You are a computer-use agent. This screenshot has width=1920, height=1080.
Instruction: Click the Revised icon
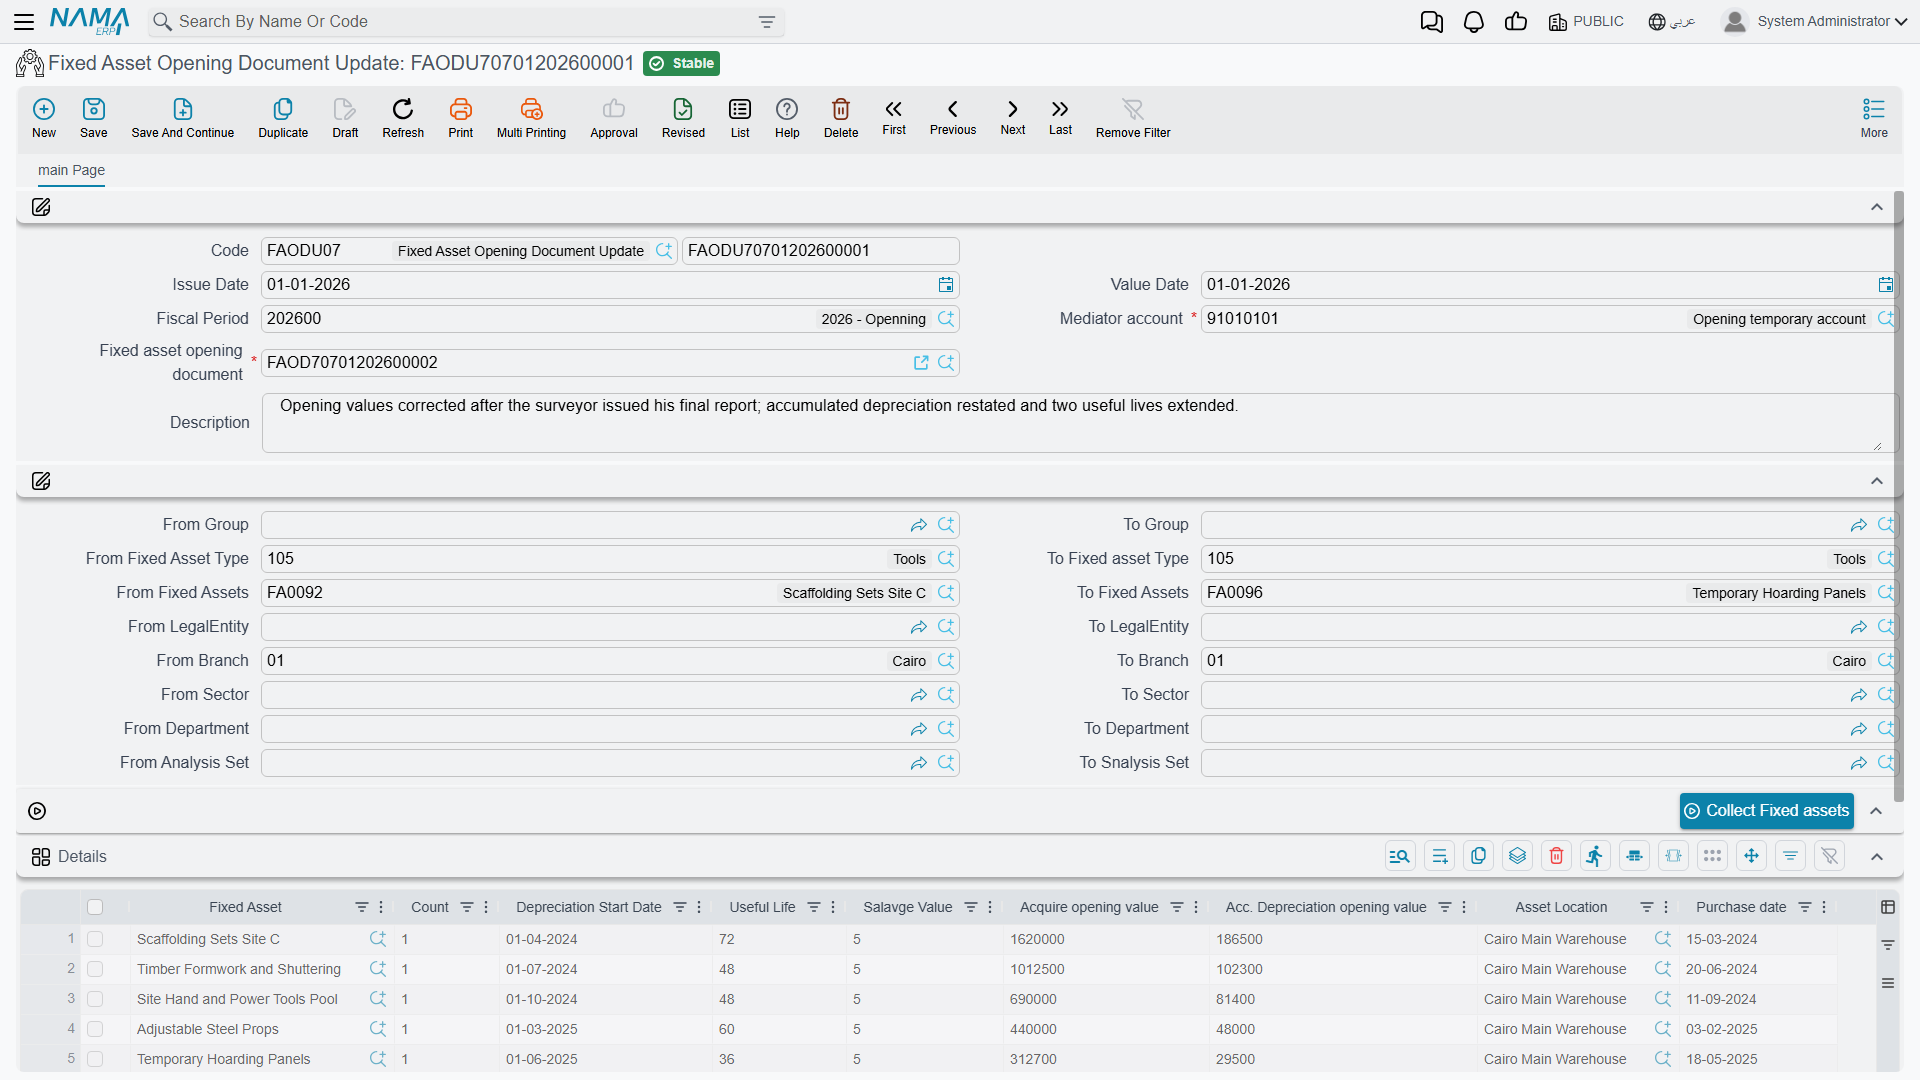[x=683, y=118]
